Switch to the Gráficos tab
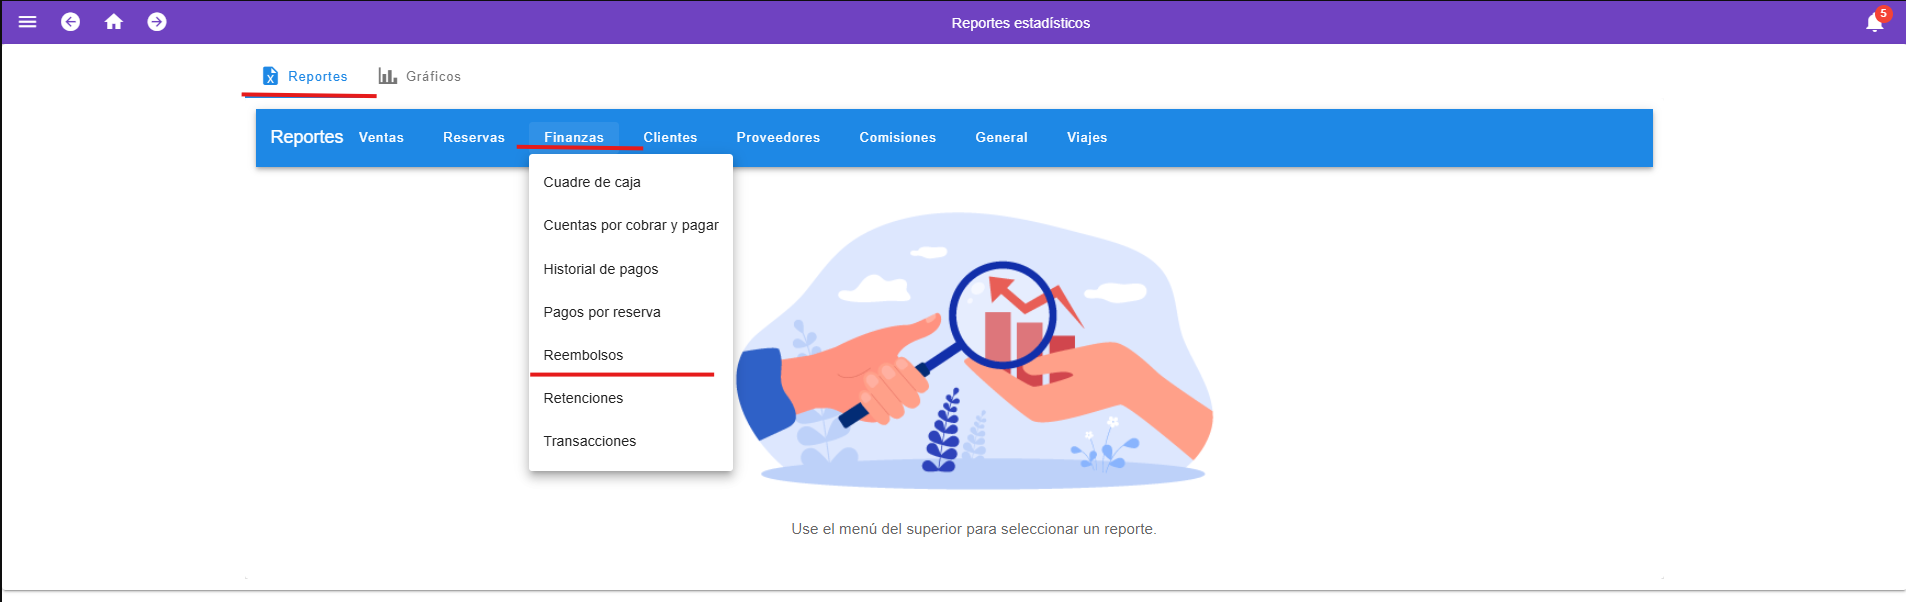 tap(432, 76)
